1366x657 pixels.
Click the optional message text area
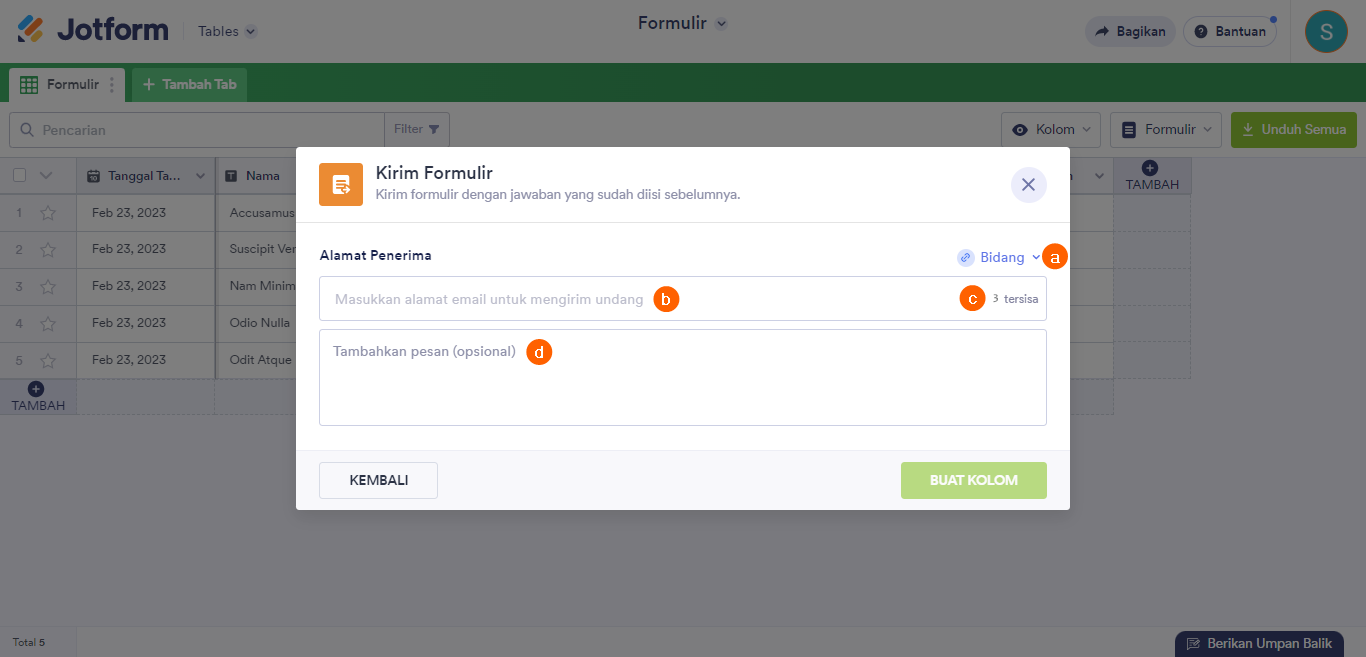point(682,385)
